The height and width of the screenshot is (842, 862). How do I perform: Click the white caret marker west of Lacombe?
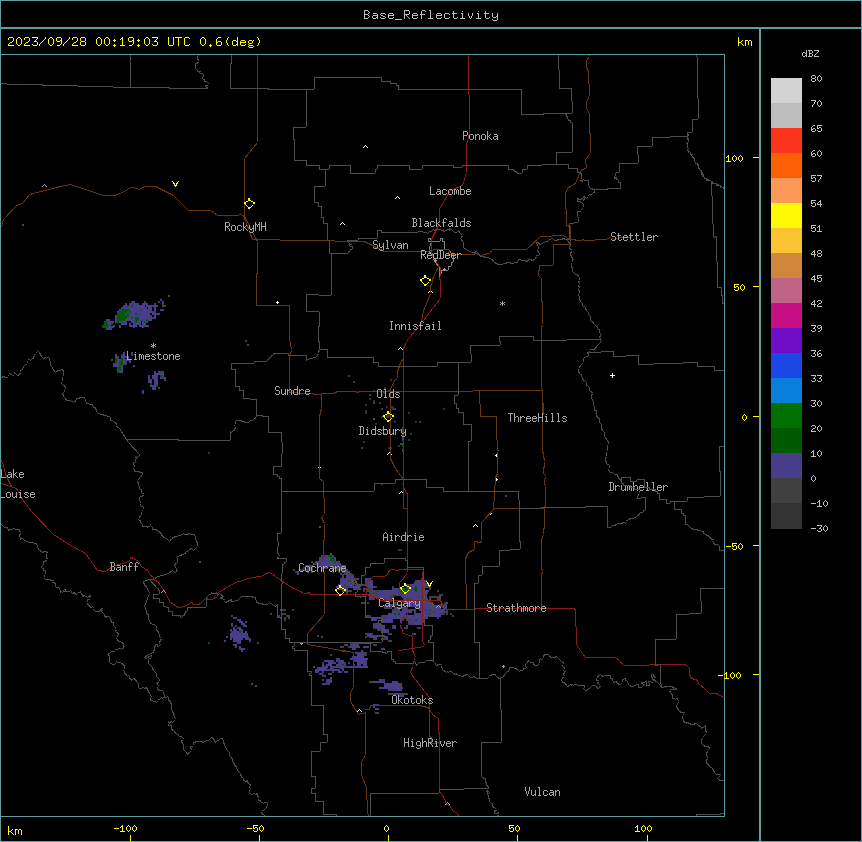pos(397,198)
